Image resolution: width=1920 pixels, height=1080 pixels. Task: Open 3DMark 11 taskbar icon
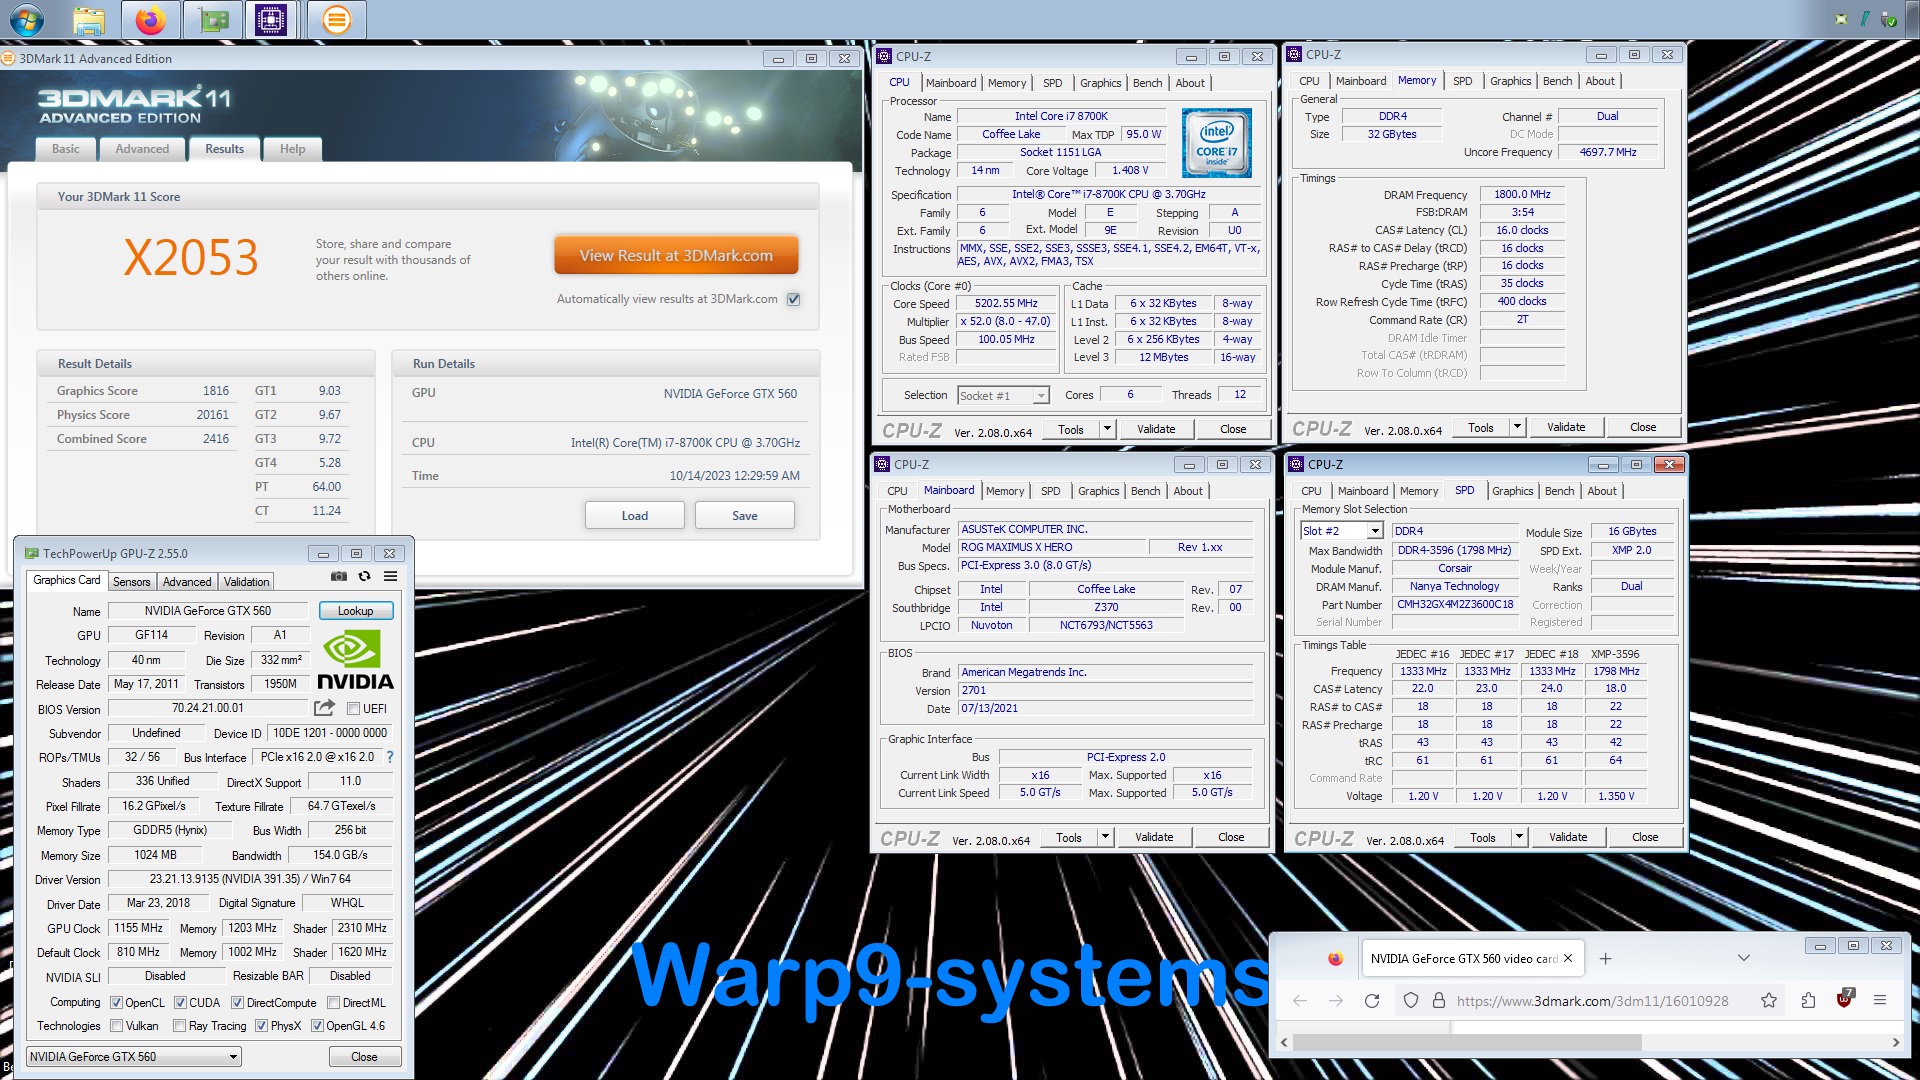[x=337, y=19]
